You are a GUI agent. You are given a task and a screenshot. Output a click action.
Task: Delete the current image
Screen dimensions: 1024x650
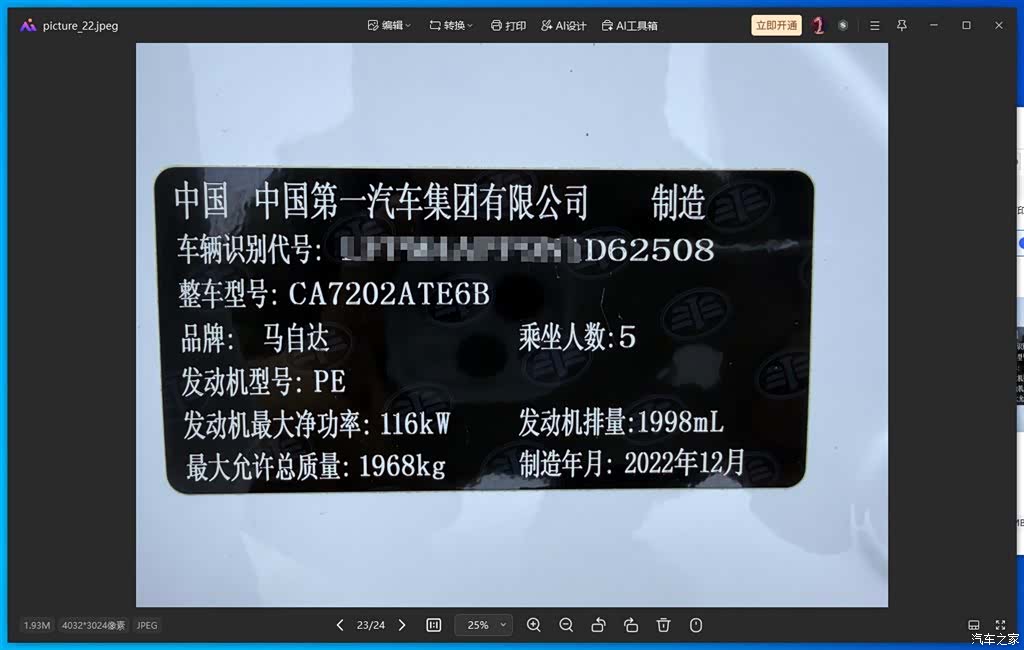point(664,625)
